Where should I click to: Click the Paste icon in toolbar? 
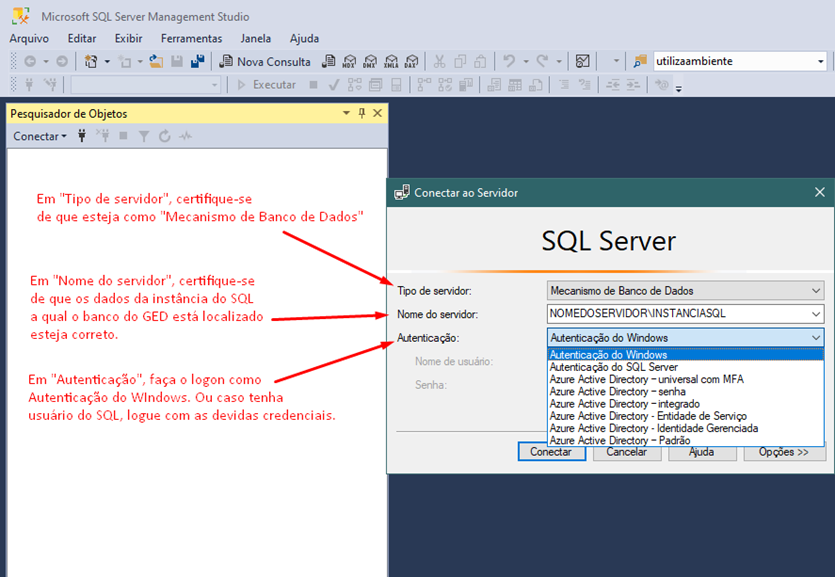click(x=480, y=62)
